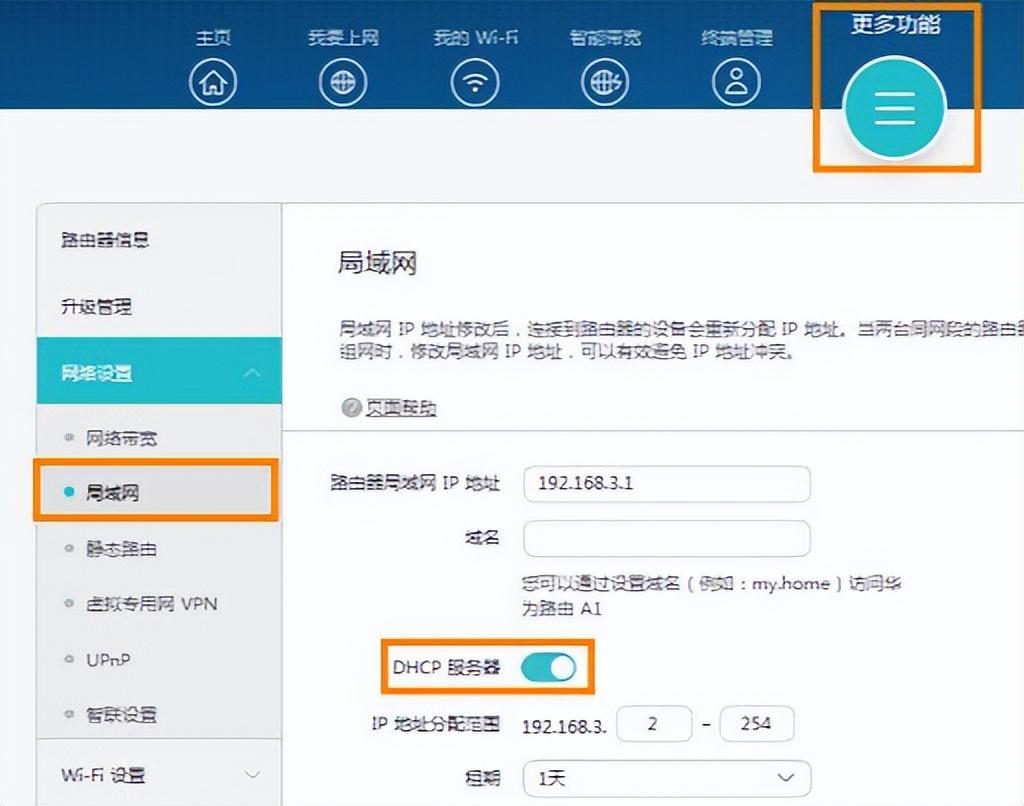Open the 主页 home icon
Image resolution: width=1024 pixels, height=806 pixels.
pos(213,82)
